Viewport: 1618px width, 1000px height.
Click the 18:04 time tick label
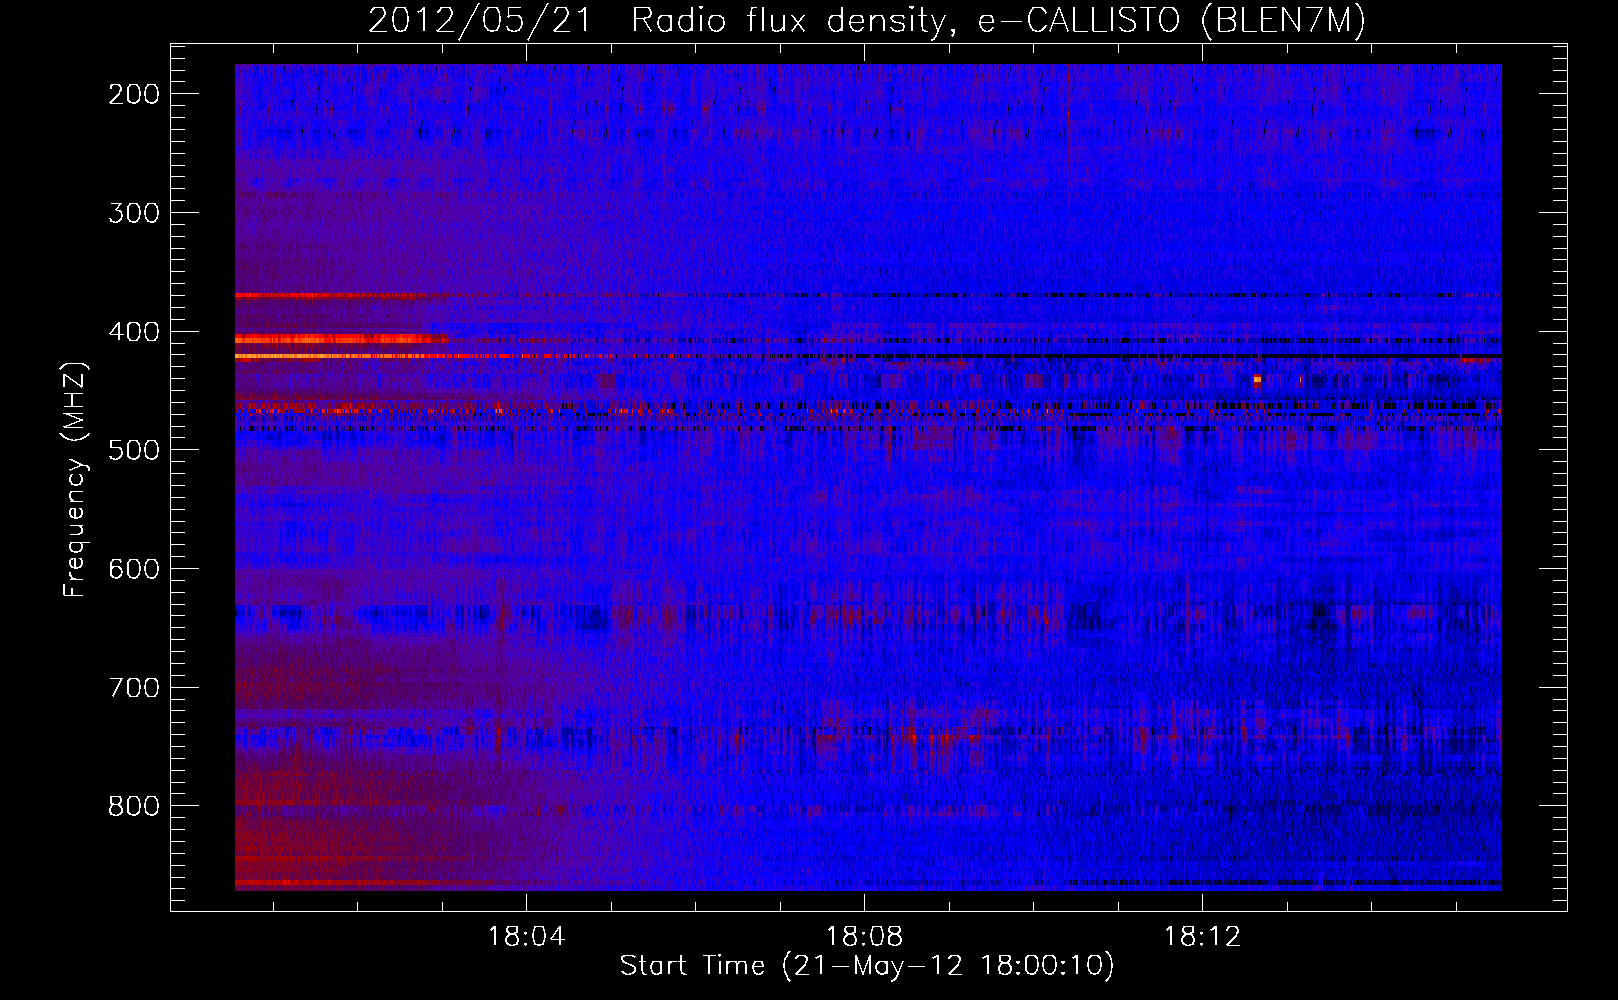[x=526, y=937]
